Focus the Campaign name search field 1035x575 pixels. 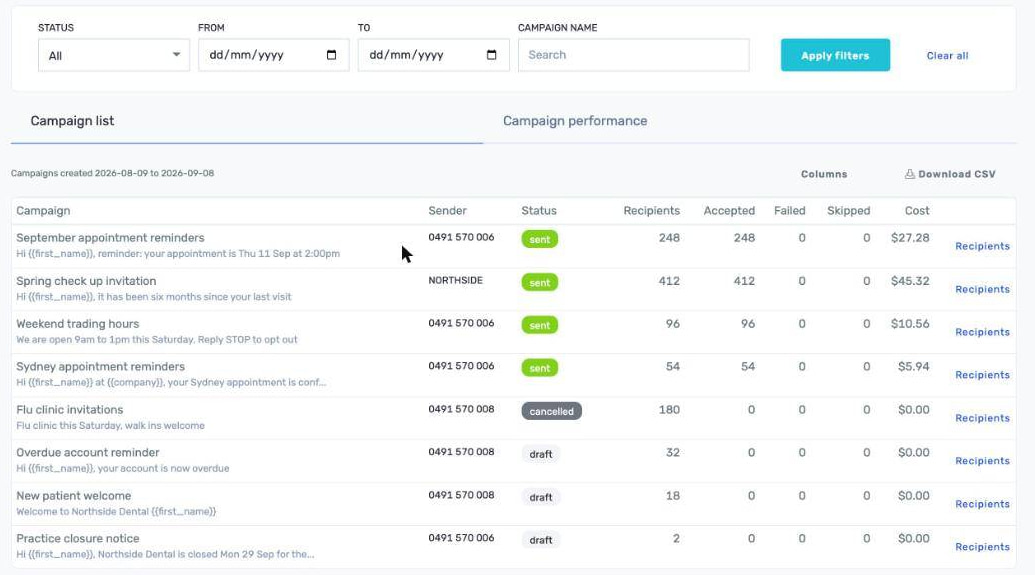[633, 55]
